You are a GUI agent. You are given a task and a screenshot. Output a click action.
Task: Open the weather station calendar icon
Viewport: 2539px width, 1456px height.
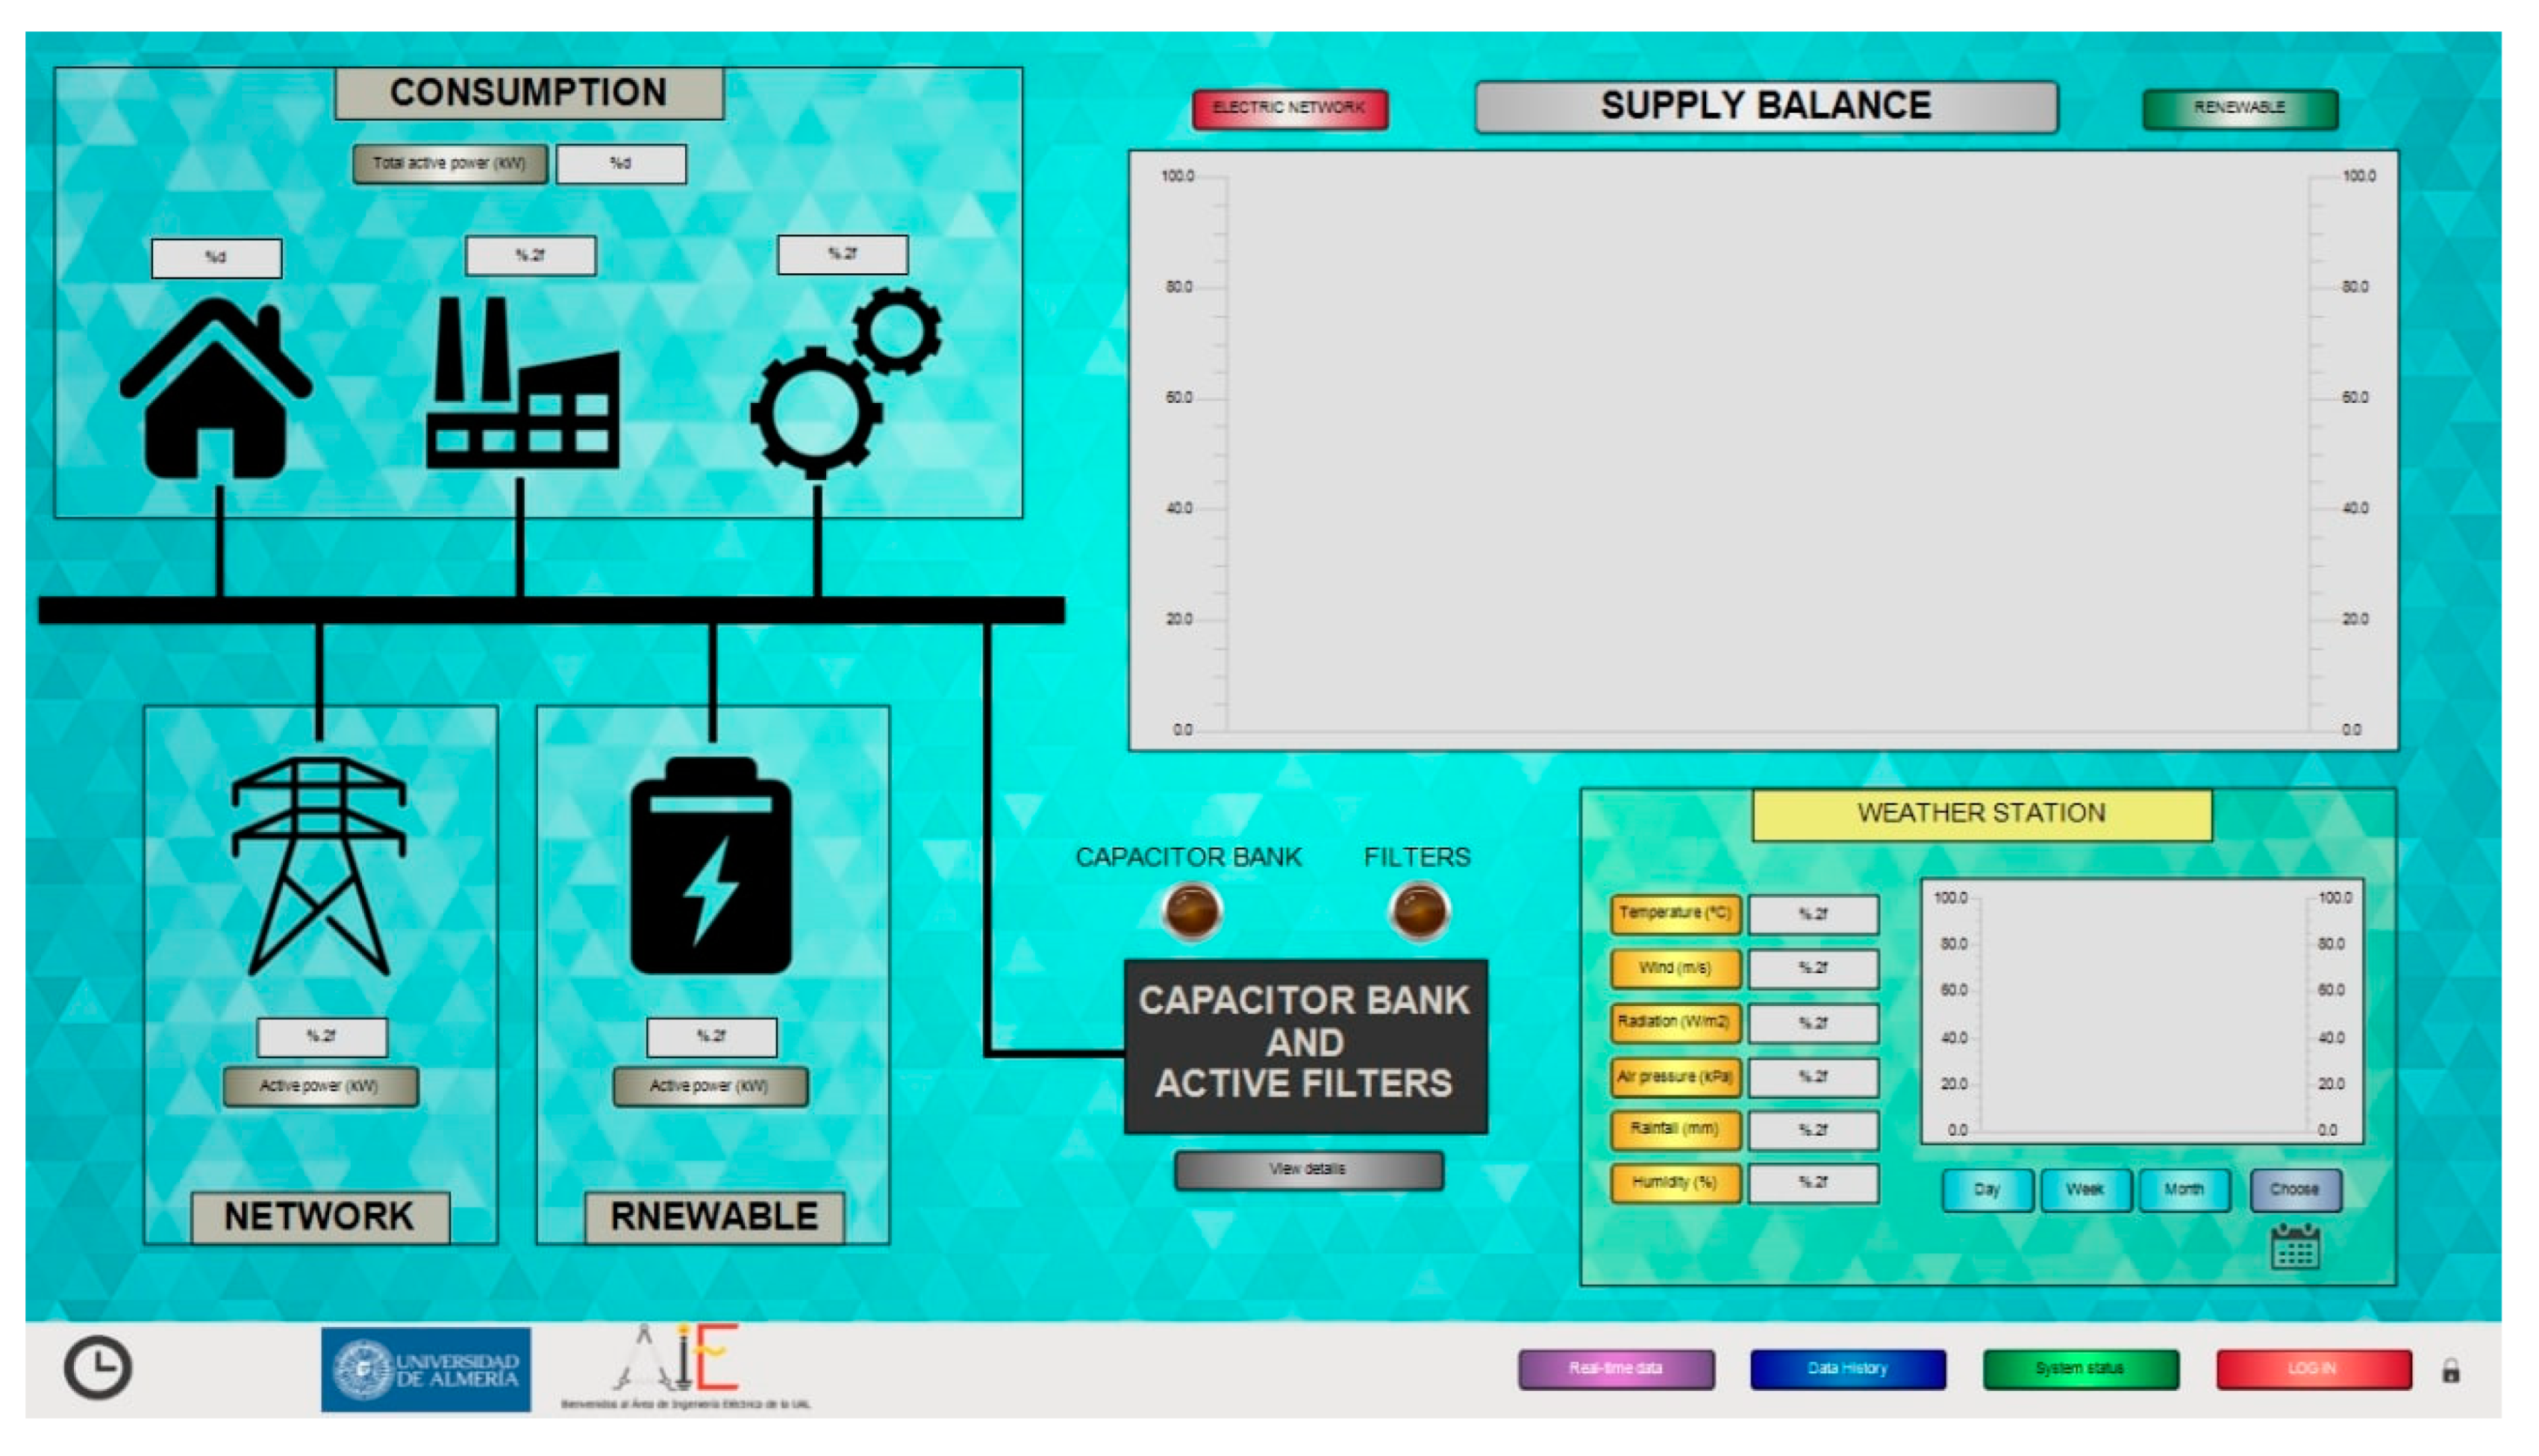tap(2294, 1246)
